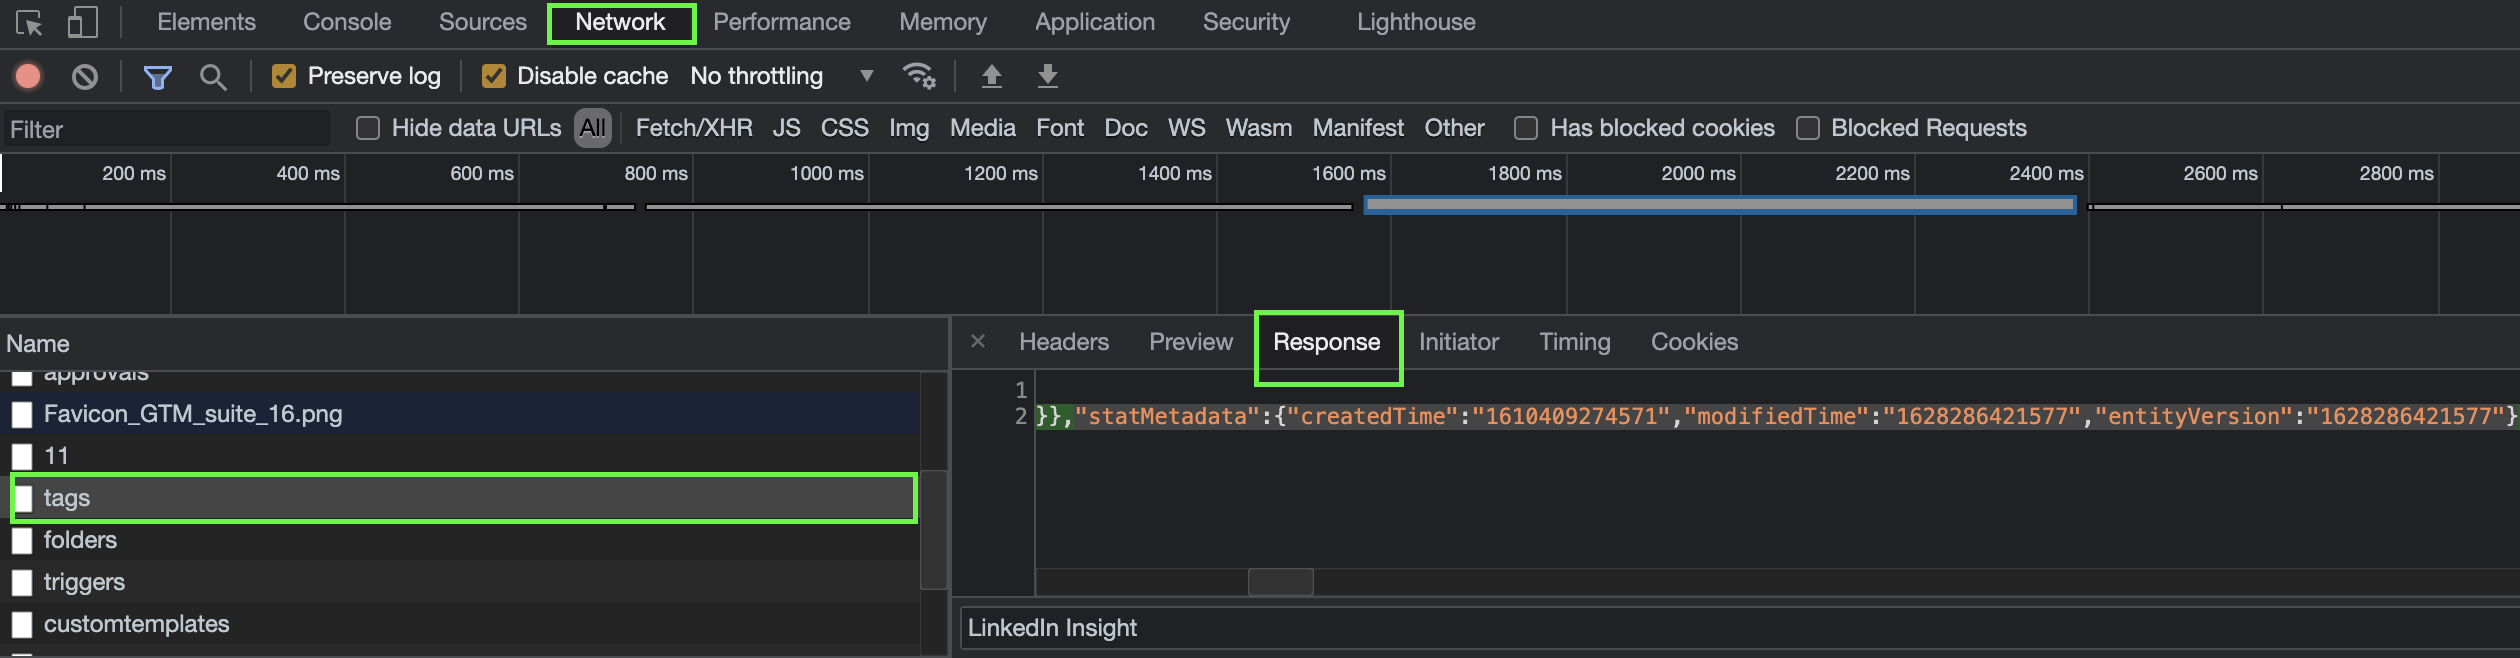Select the request named 11
The height and width of the screenshot is (658, 2520).
pos(460,456)
